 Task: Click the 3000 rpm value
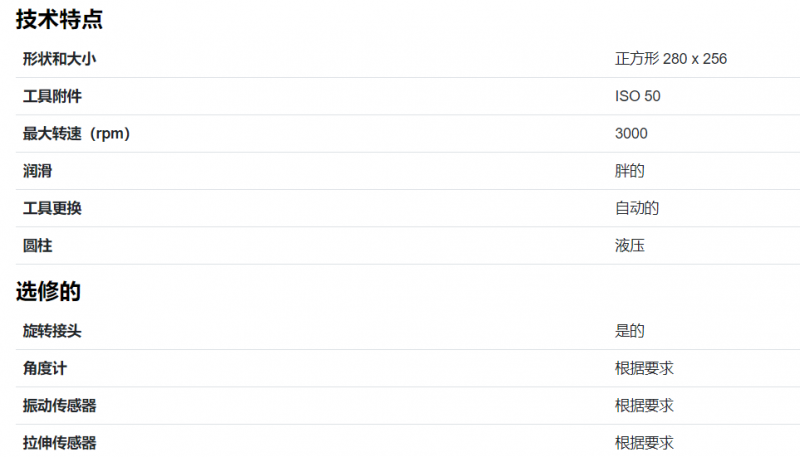click(x=631, y=134)
